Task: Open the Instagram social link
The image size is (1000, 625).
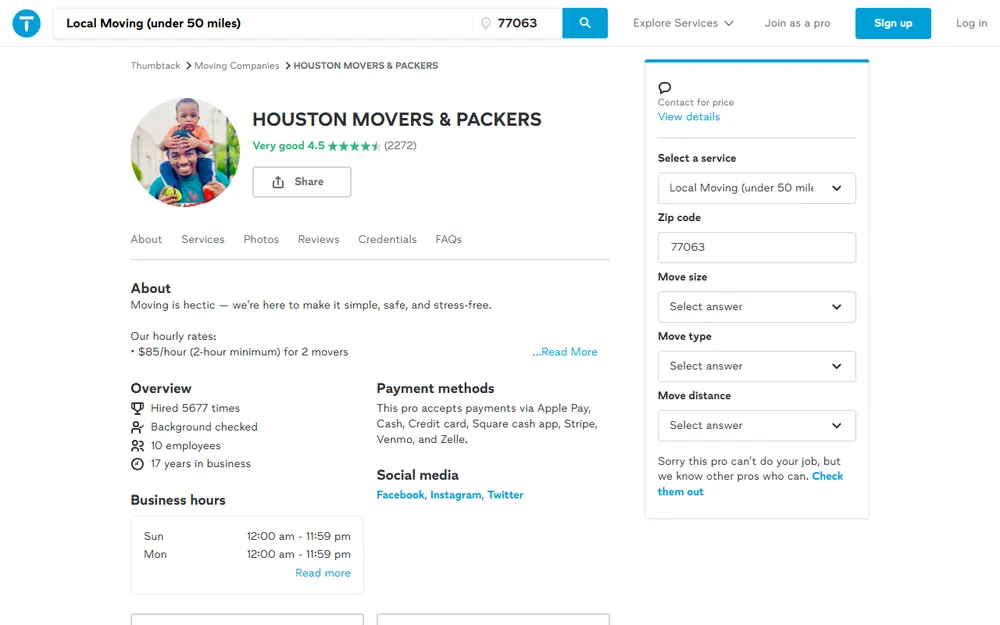Action: coord(455,495)
